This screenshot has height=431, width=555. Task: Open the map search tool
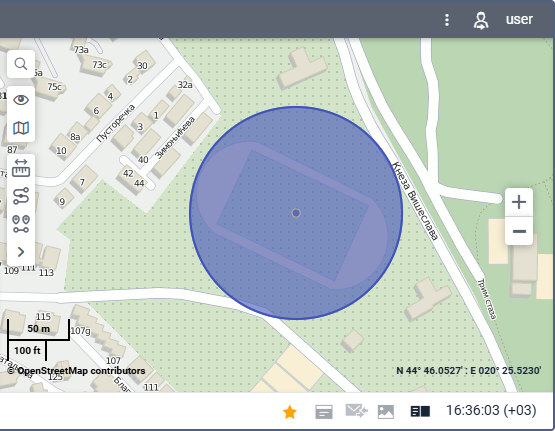point(21,64)
